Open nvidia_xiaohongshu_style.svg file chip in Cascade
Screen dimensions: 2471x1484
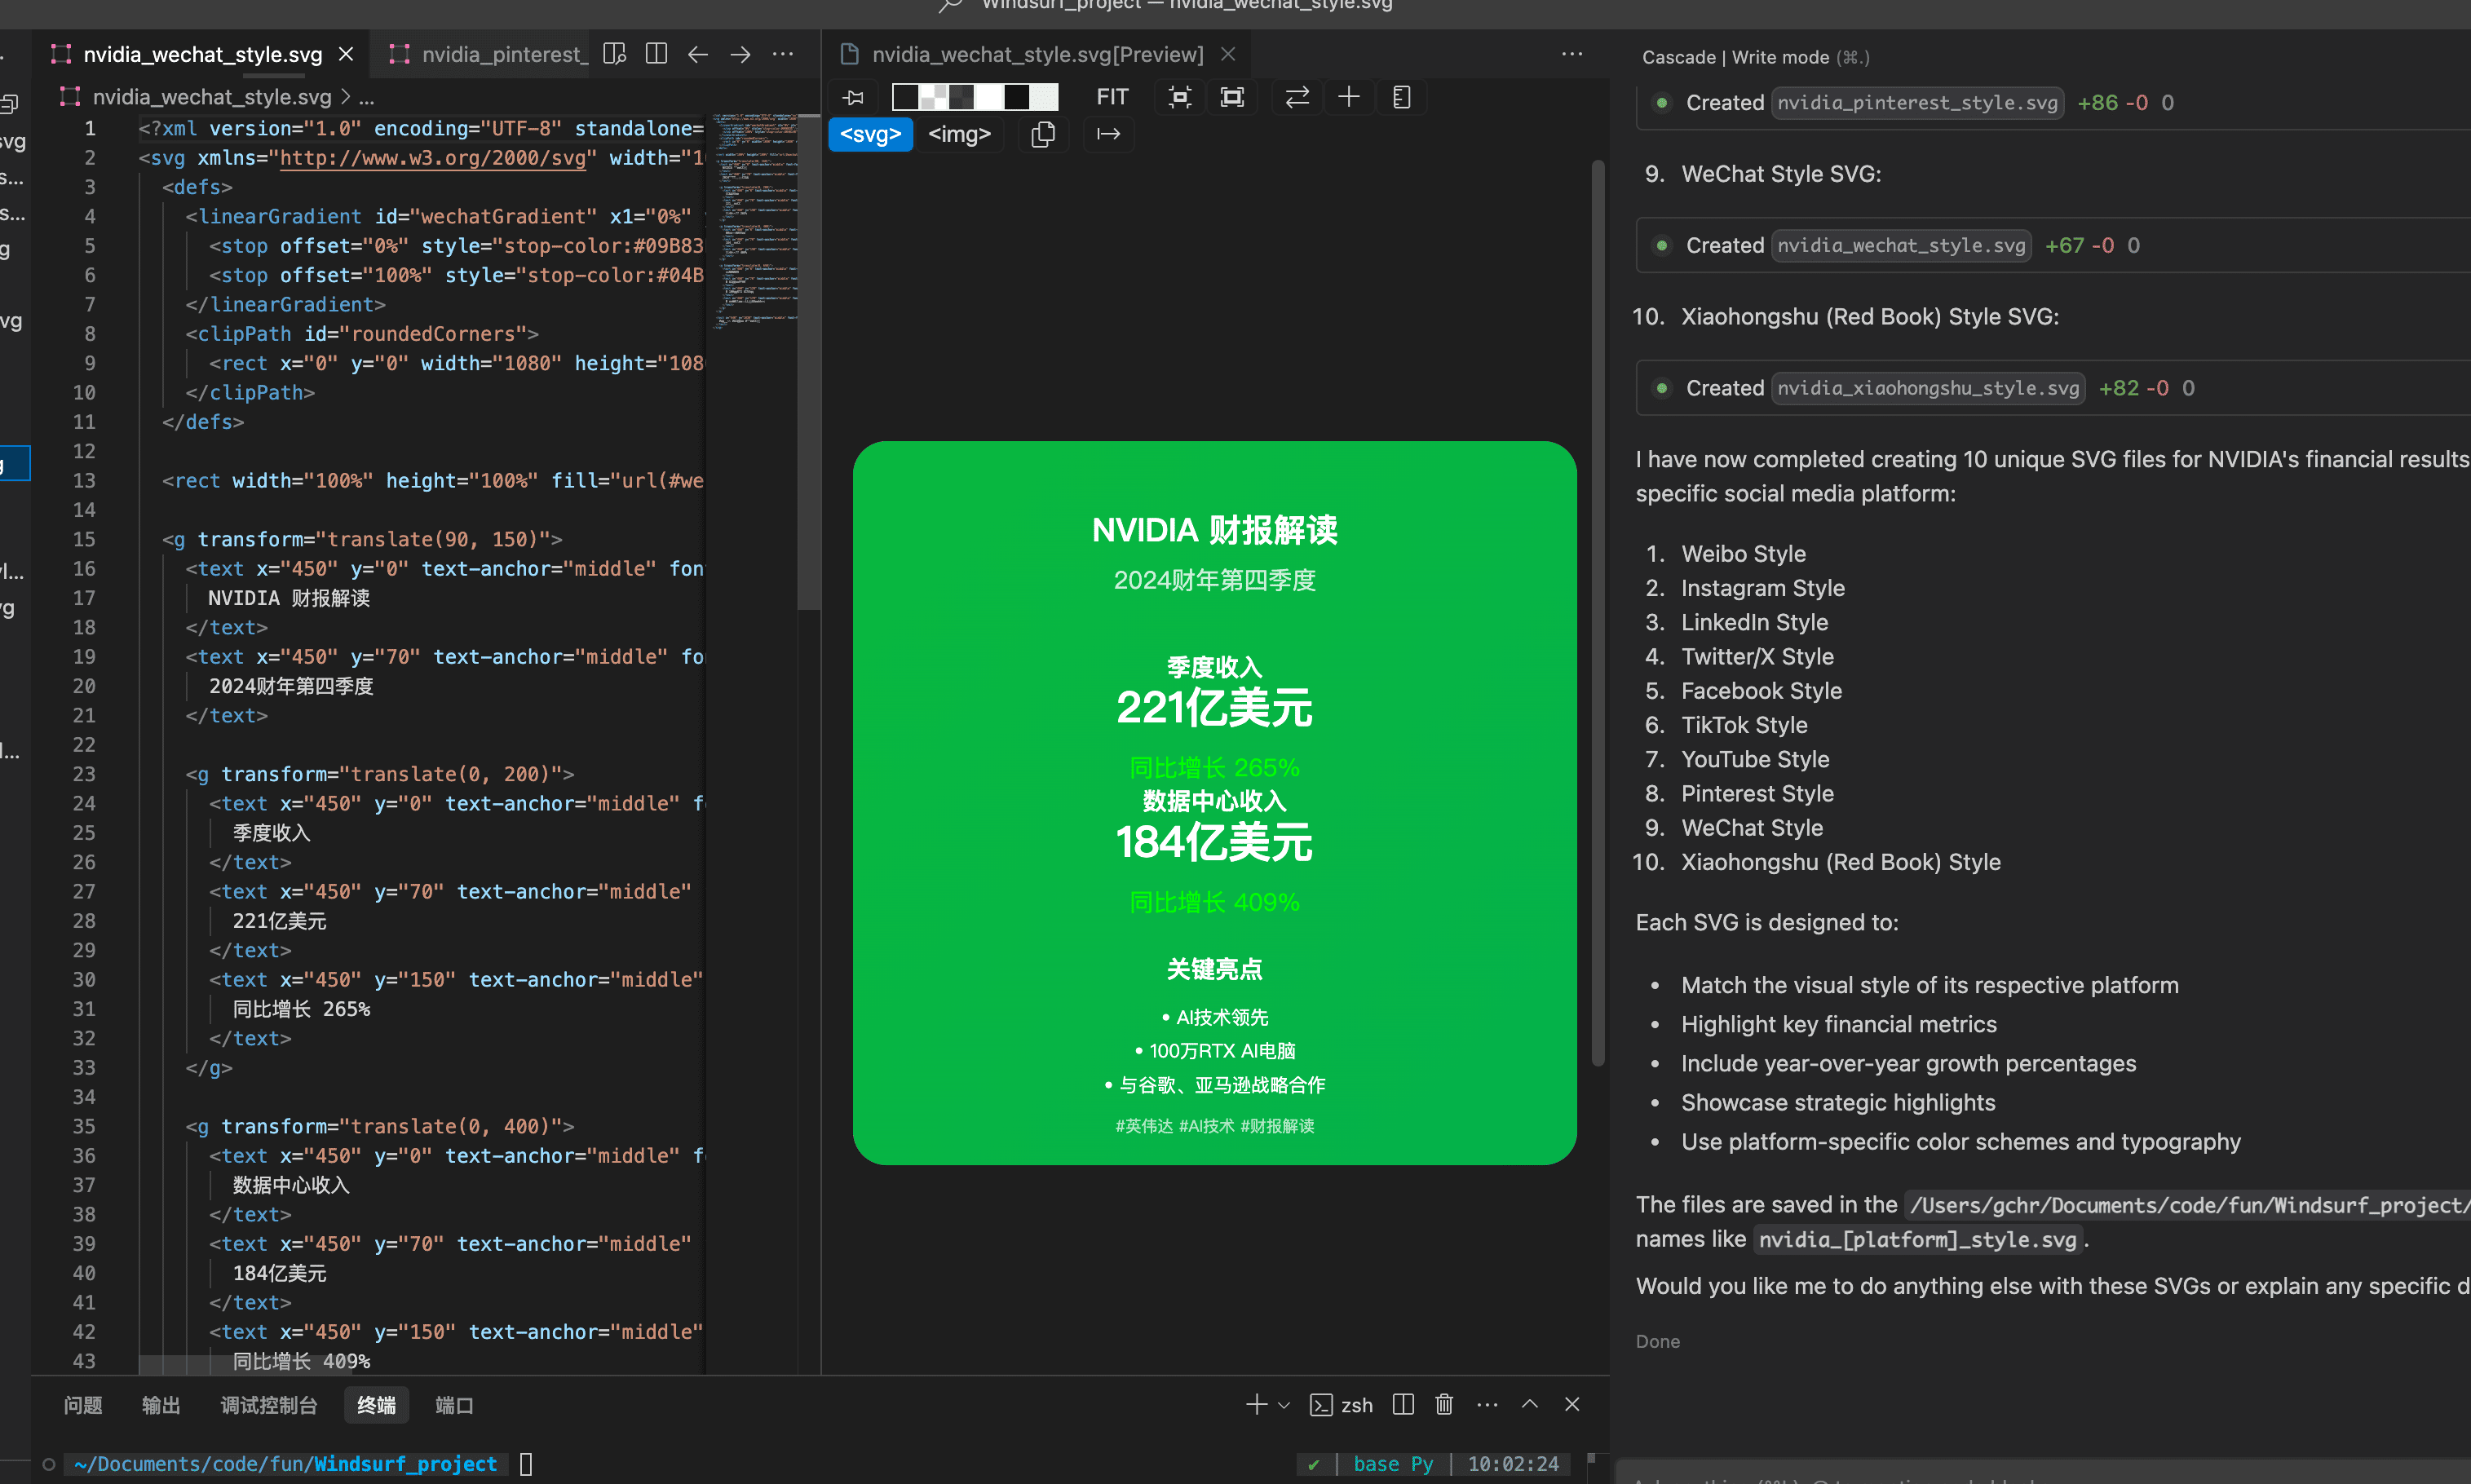1928,388
